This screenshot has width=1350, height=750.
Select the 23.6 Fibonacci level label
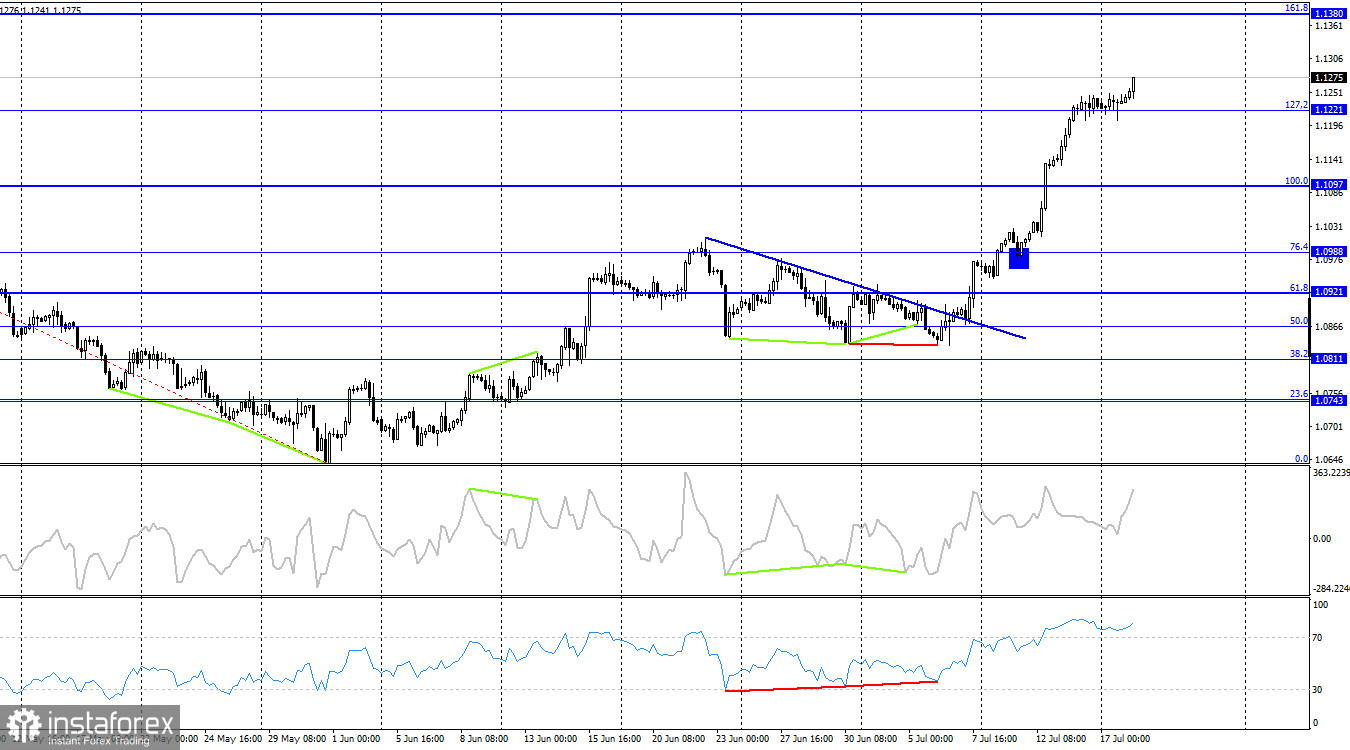point(1299,394)
